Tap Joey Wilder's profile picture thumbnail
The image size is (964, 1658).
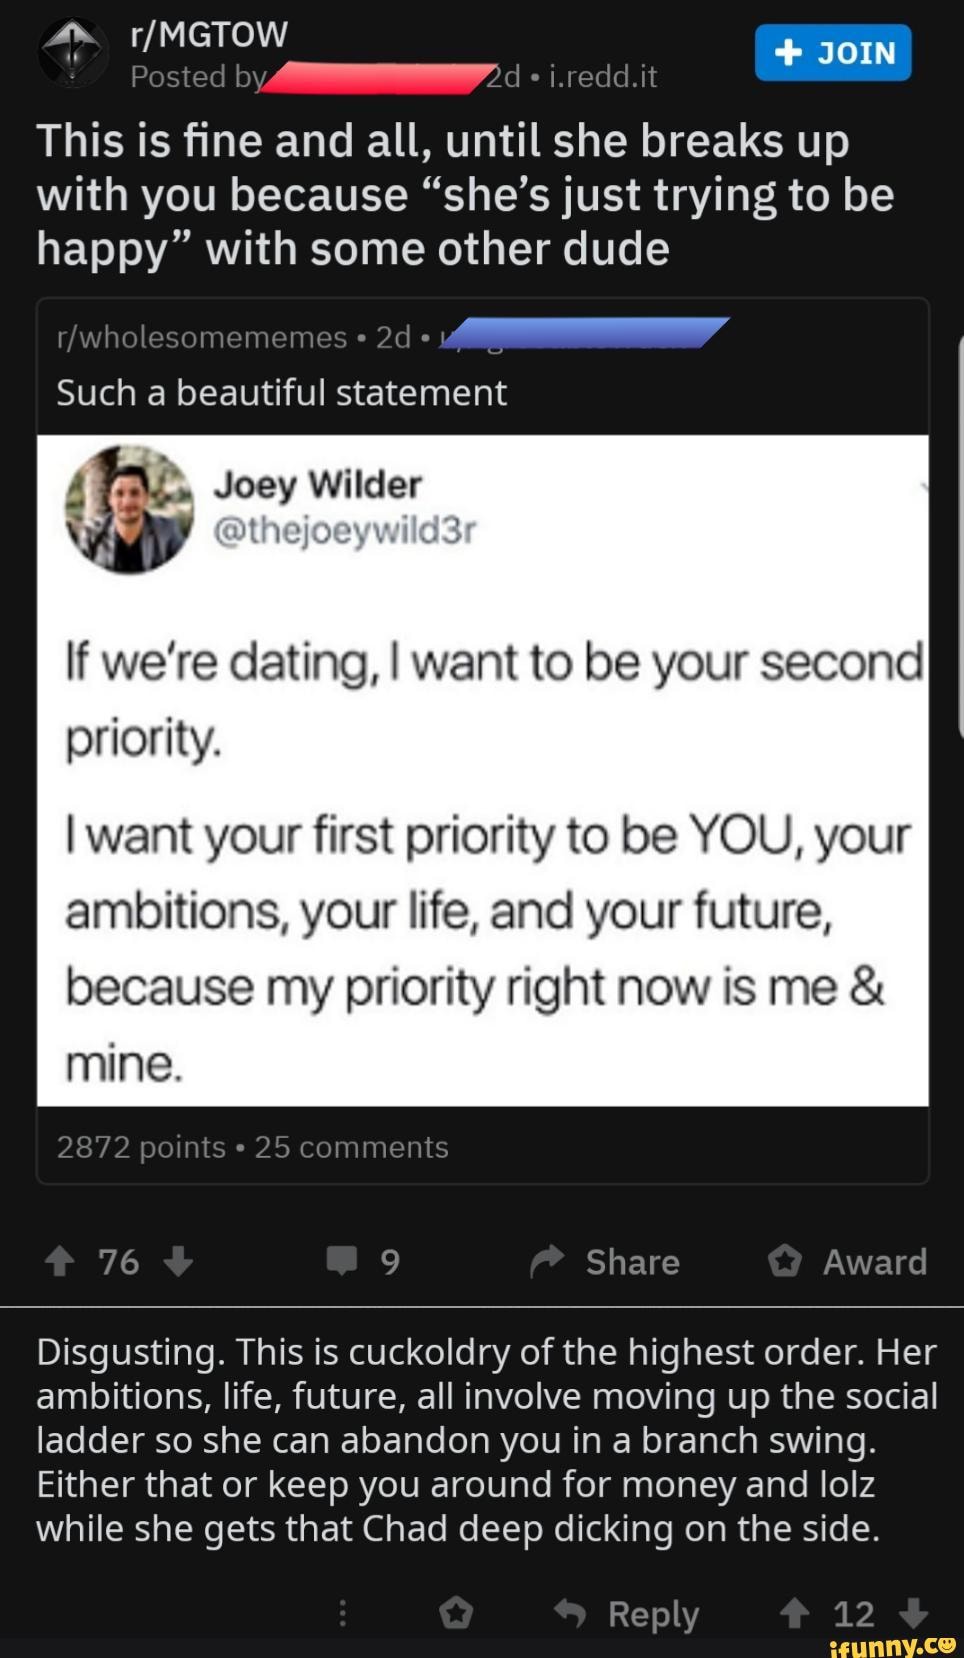coord(127,512)
